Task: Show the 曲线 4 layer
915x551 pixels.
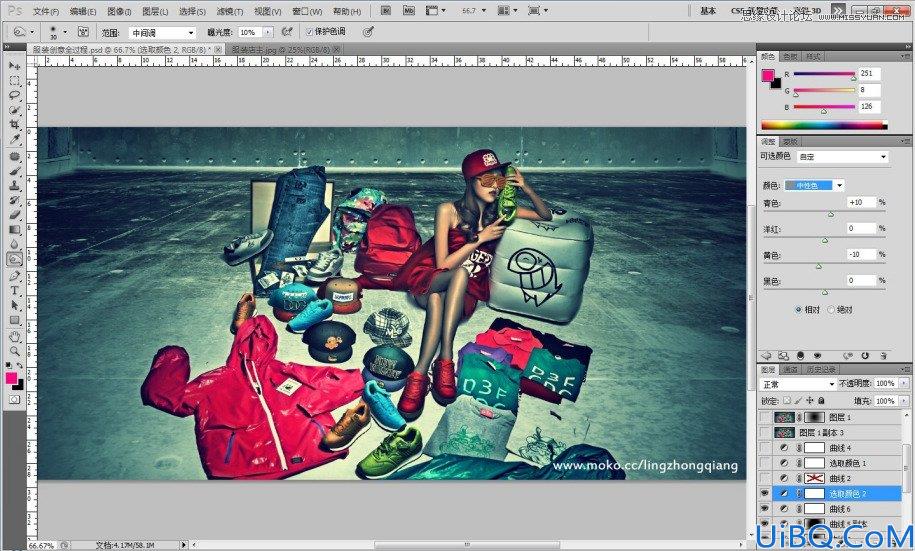Action: coord(764,448)
